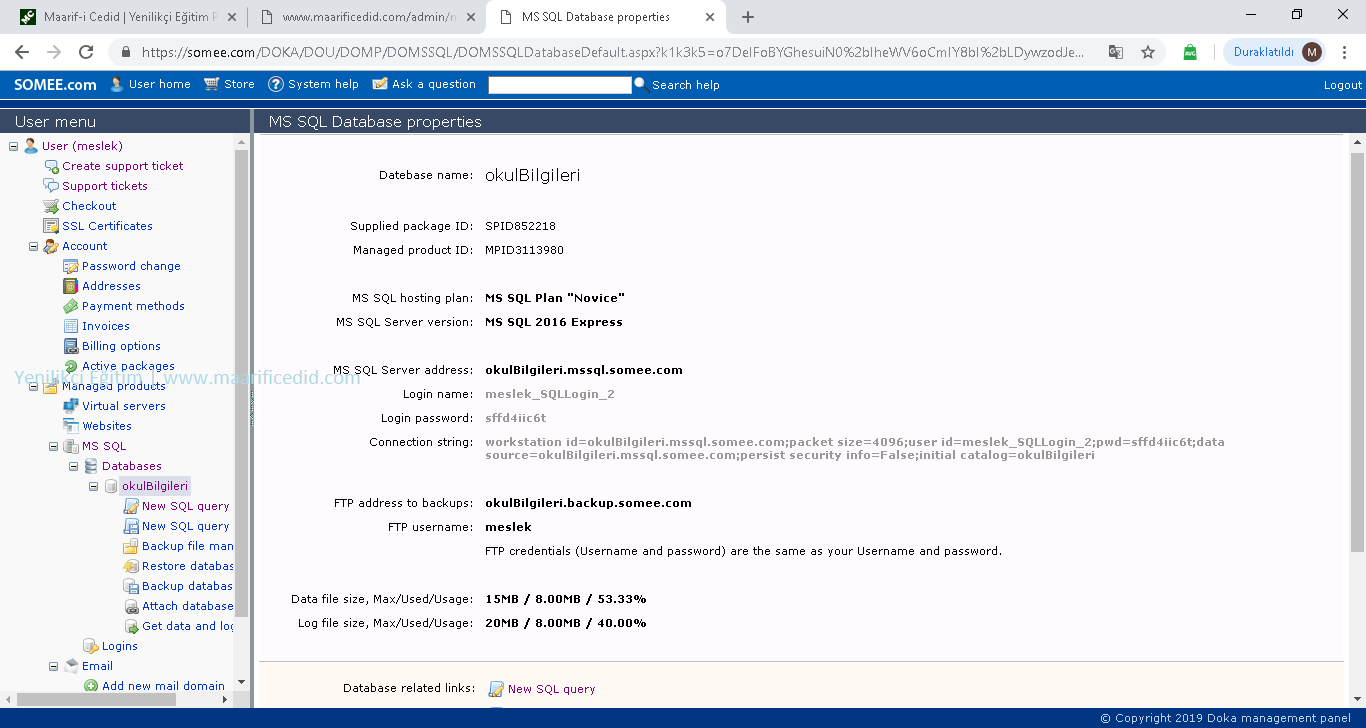Click the browser address bar URL
Screen dimensions: 1366x728
612,52
